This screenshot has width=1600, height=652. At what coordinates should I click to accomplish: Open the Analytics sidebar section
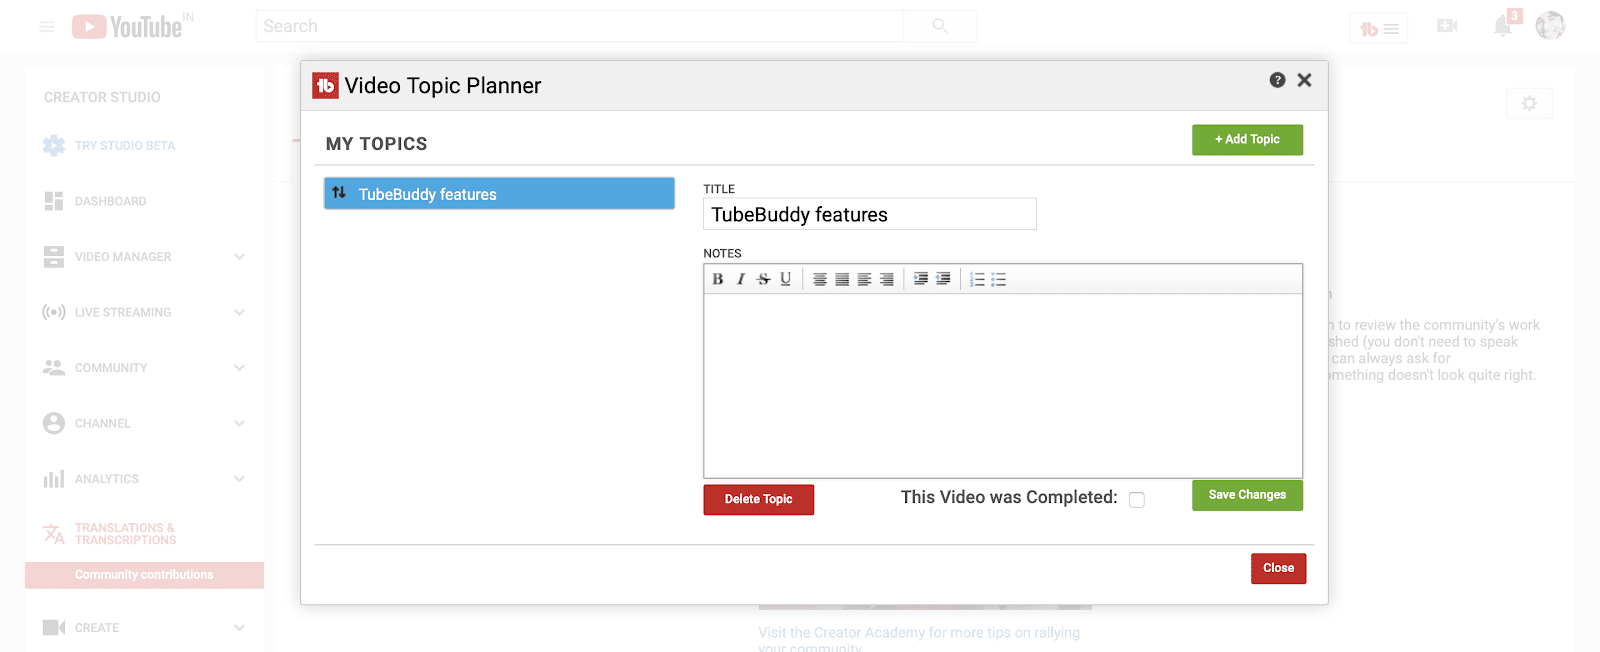pyautogui.click(x=106, y=479)
